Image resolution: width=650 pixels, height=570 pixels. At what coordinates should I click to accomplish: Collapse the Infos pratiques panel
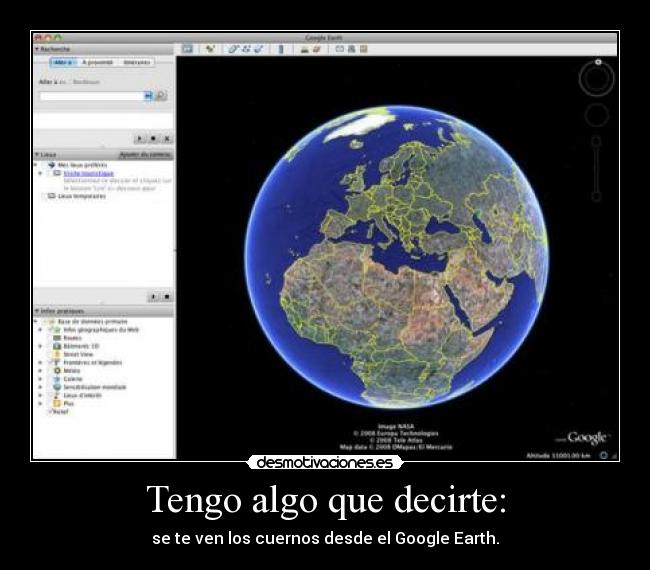point(37,310)
